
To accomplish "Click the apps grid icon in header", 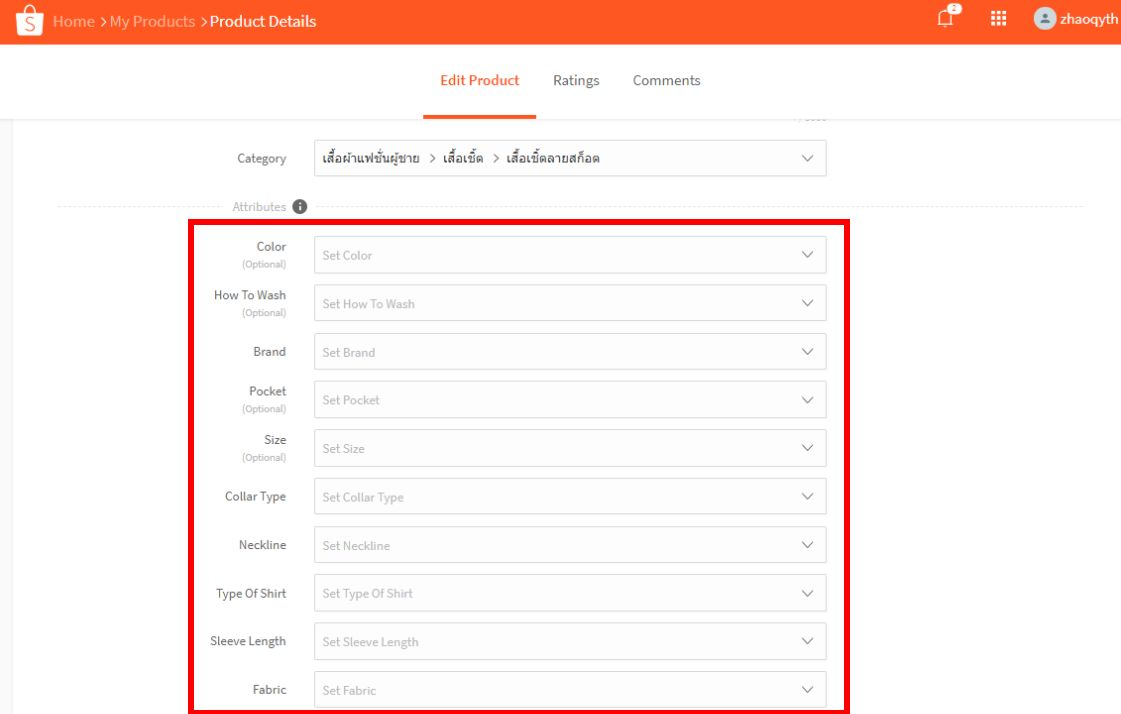I will (997, 19).
